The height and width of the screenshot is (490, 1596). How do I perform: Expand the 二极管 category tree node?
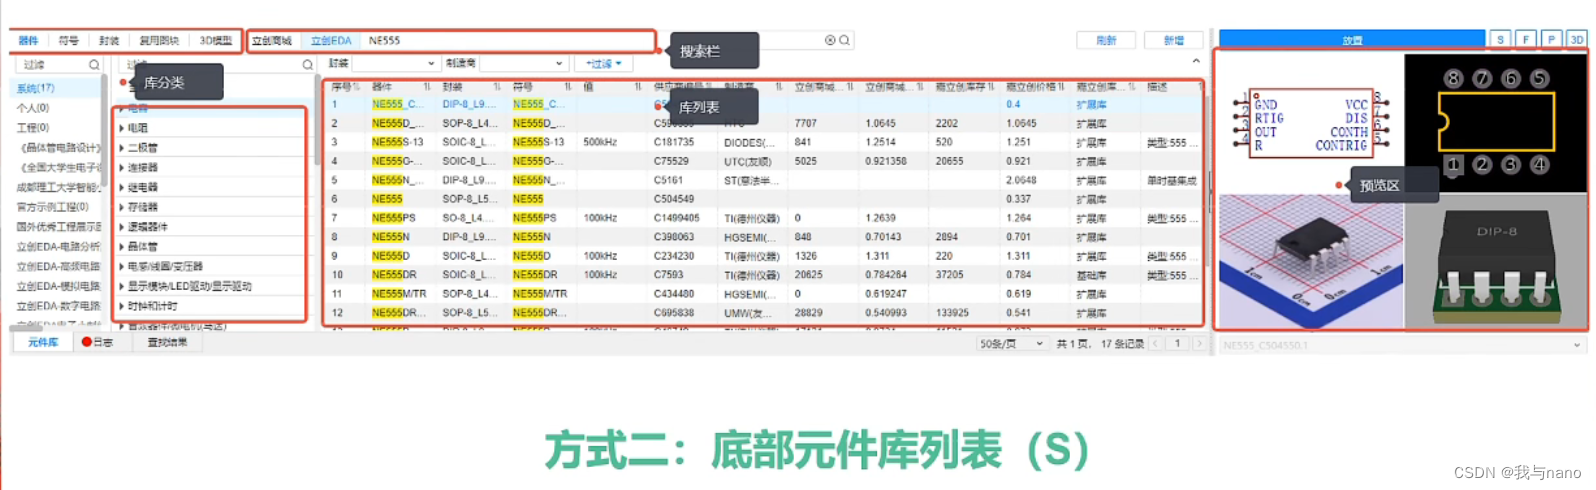coord(122,148)
